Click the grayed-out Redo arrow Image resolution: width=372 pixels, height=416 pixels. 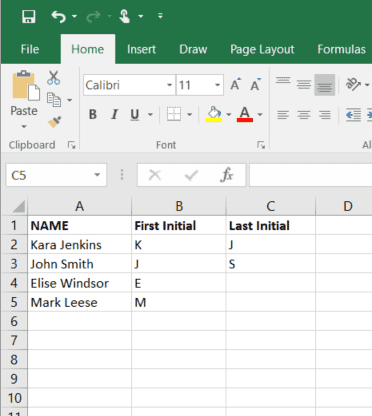(x=93, y=16)
